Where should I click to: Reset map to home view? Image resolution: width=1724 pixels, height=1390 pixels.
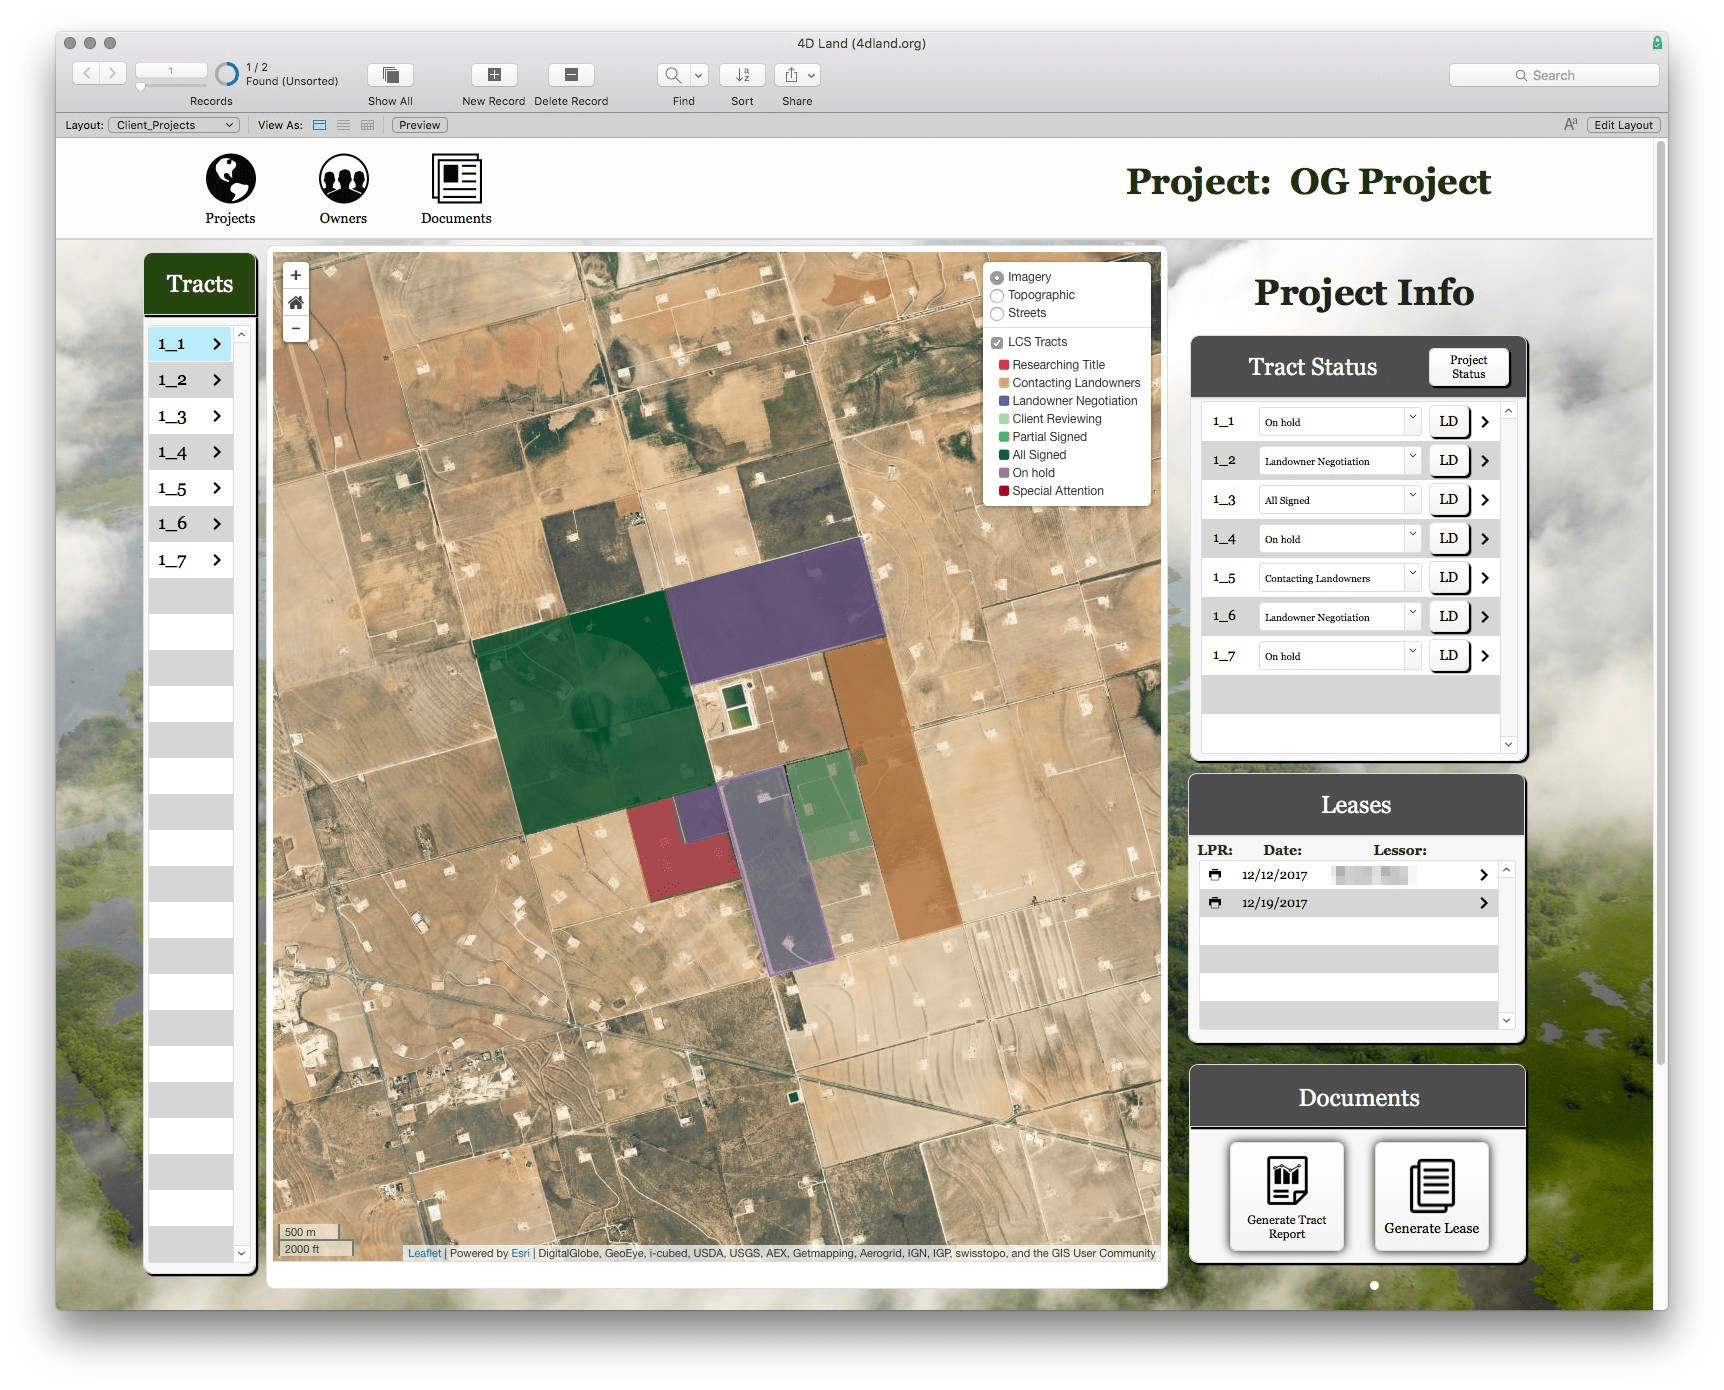296,302
